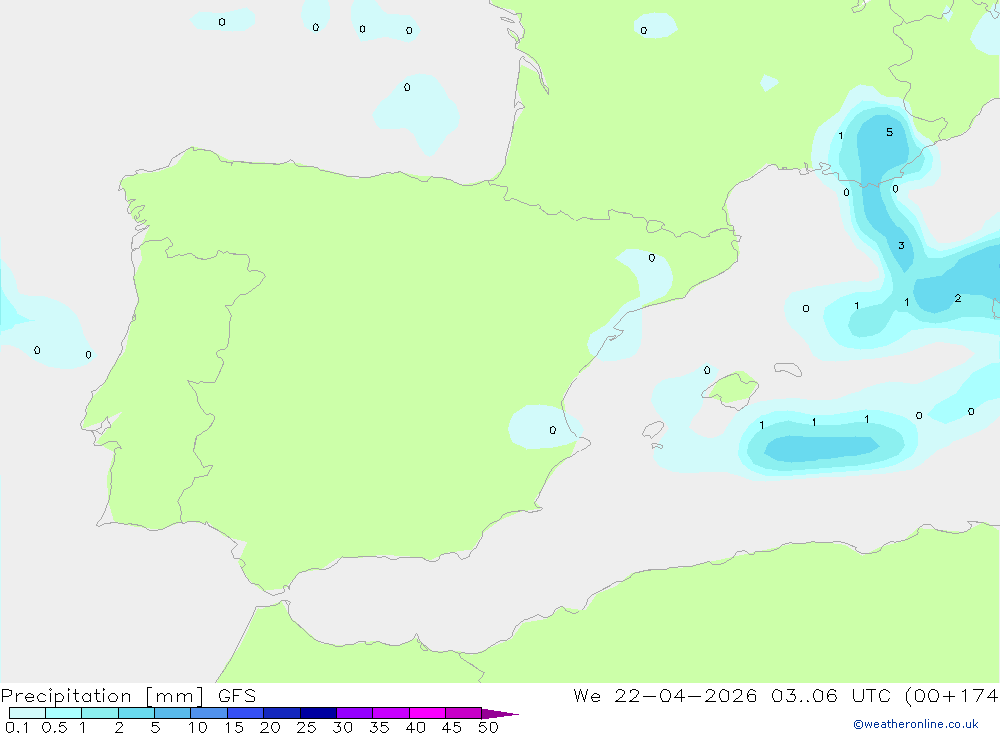Click the 25–30 mm darkest navy legend swatch

(318, 713)
